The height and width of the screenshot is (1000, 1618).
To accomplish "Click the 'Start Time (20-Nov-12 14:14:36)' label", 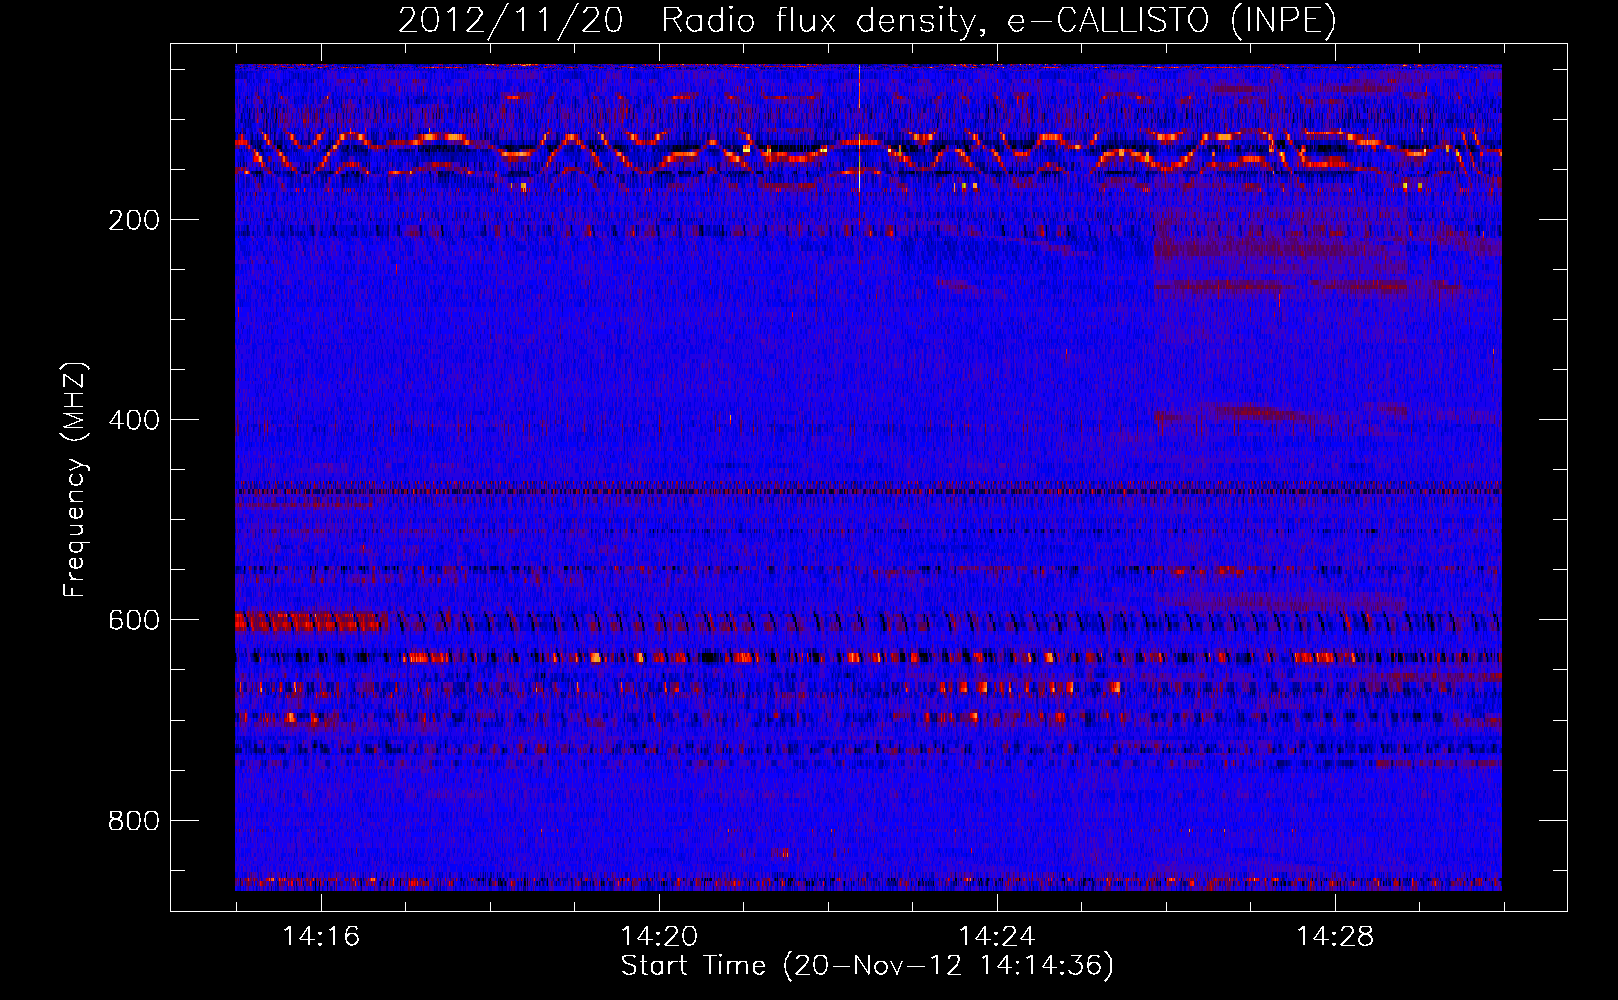I will point(867,966).
